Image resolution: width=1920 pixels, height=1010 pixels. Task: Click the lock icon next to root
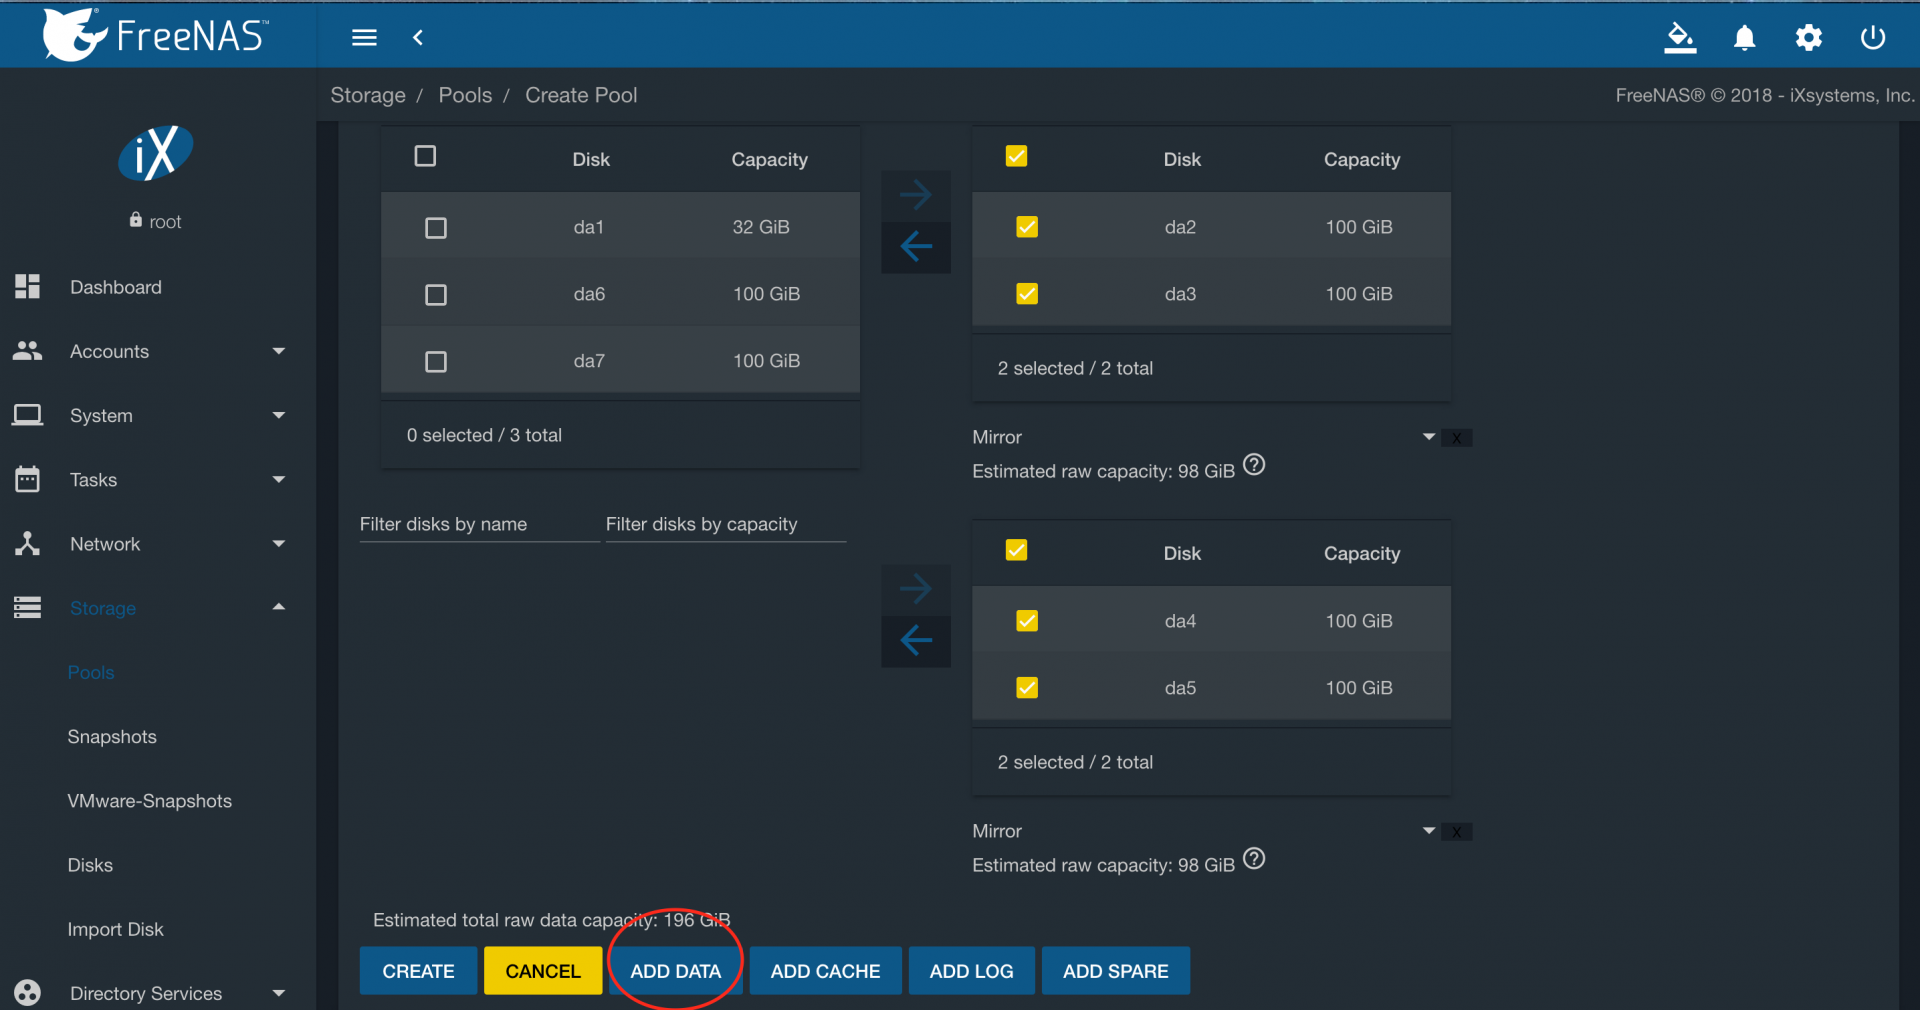click(136, 220)
